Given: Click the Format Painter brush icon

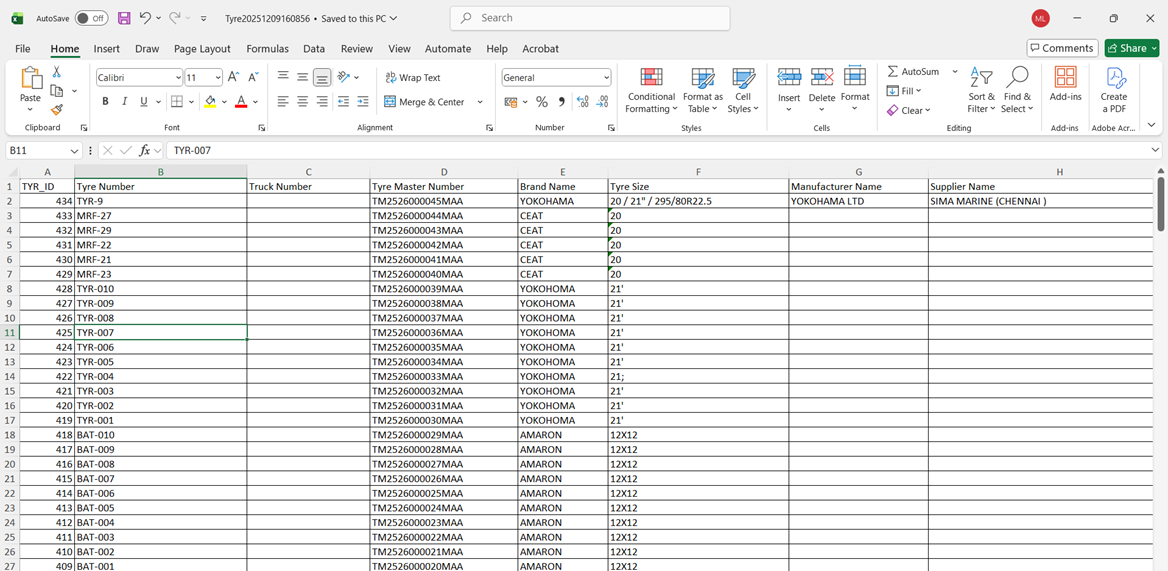Looking at the screenshot, I should [x=57, y=109].
